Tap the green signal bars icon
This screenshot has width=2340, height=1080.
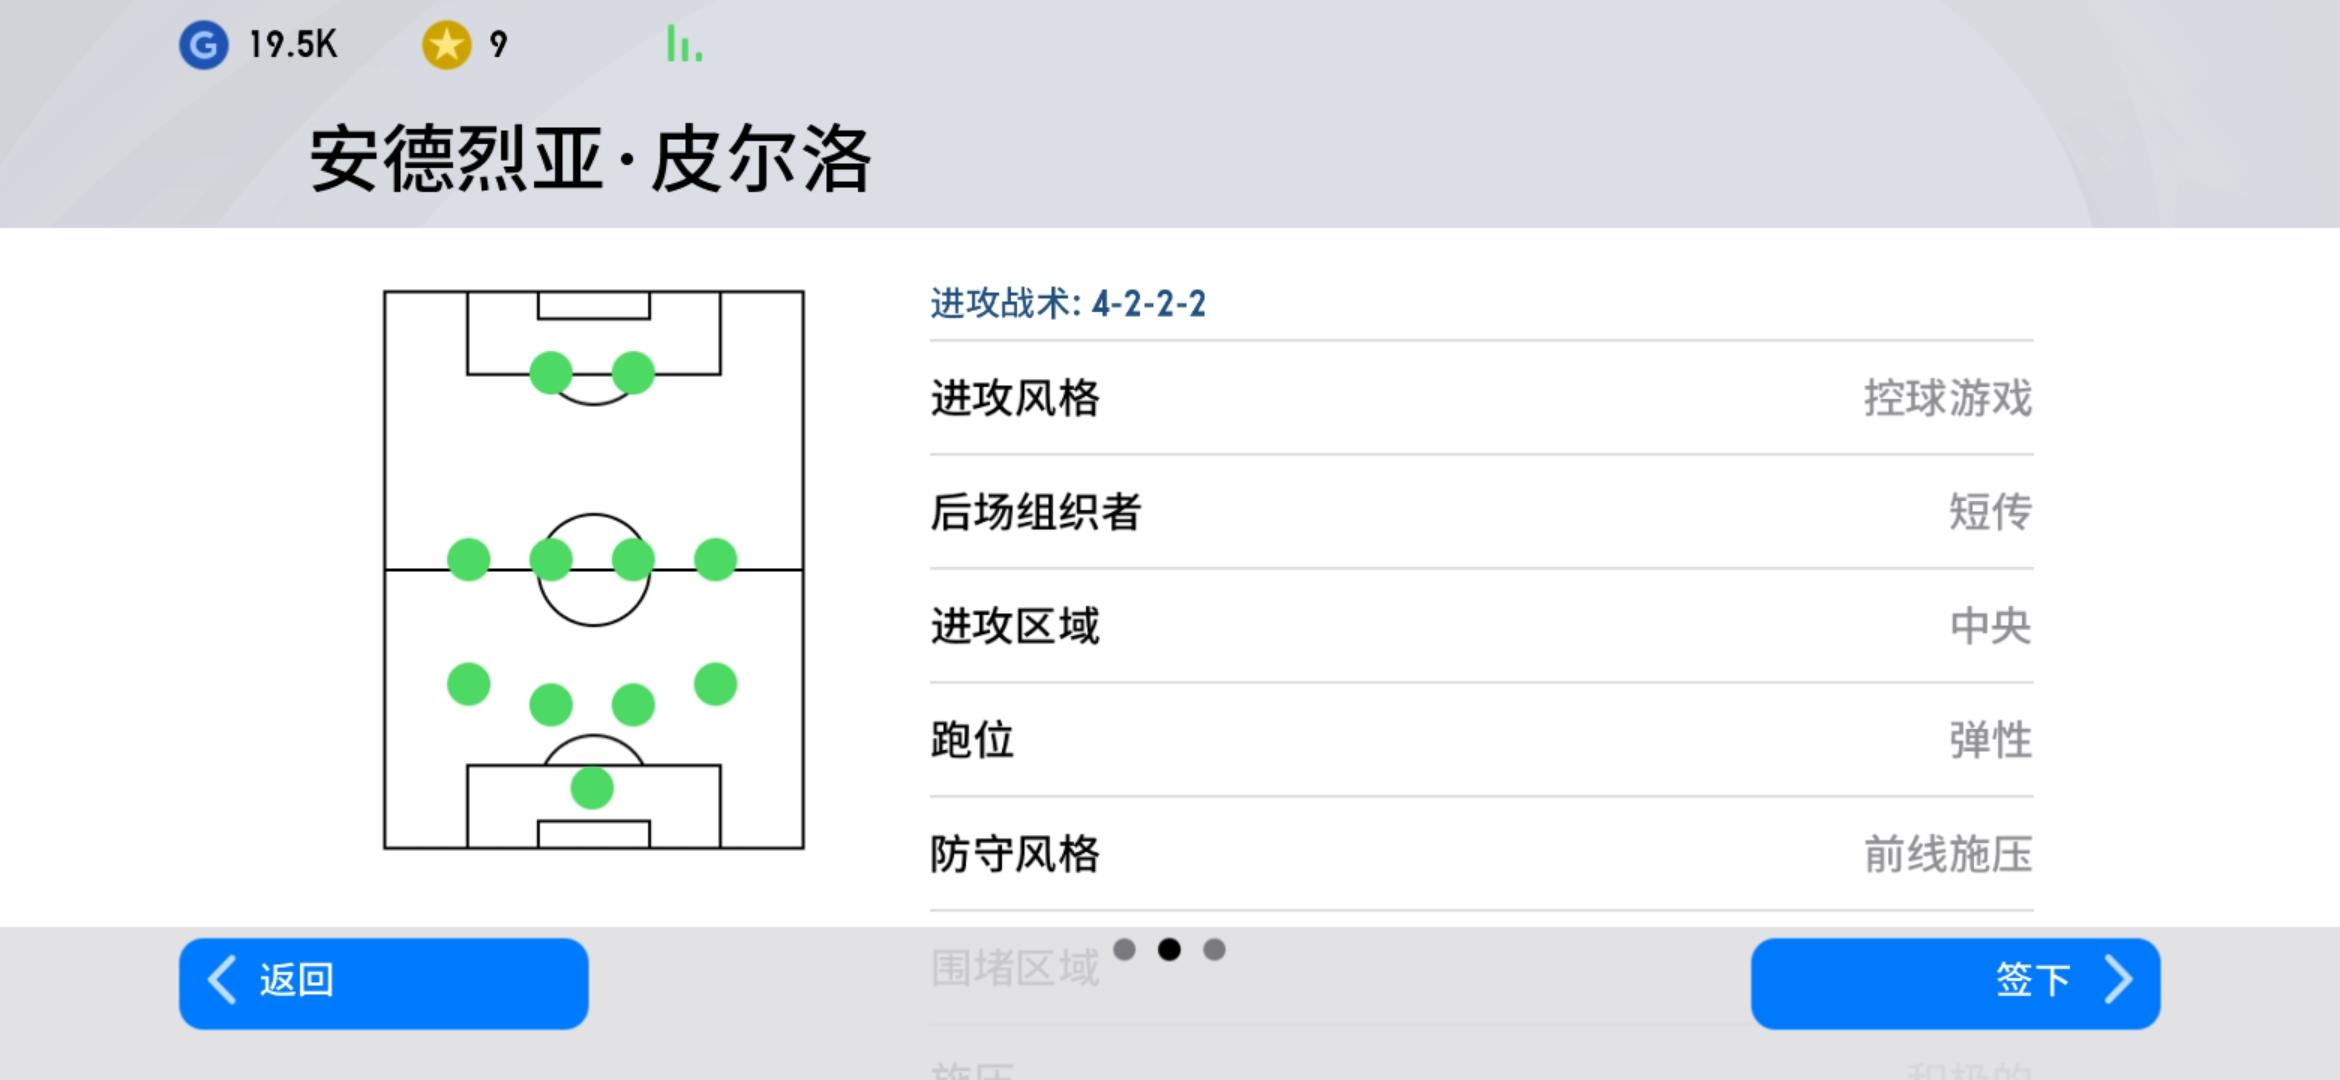click(x=684, y=44)
